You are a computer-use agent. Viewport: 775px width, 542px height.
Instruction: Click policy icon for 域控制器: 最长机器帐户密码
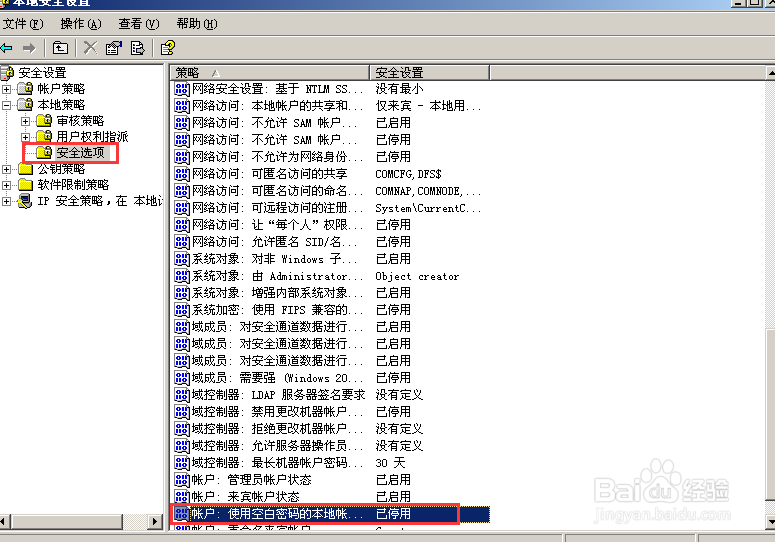[182, 463]
